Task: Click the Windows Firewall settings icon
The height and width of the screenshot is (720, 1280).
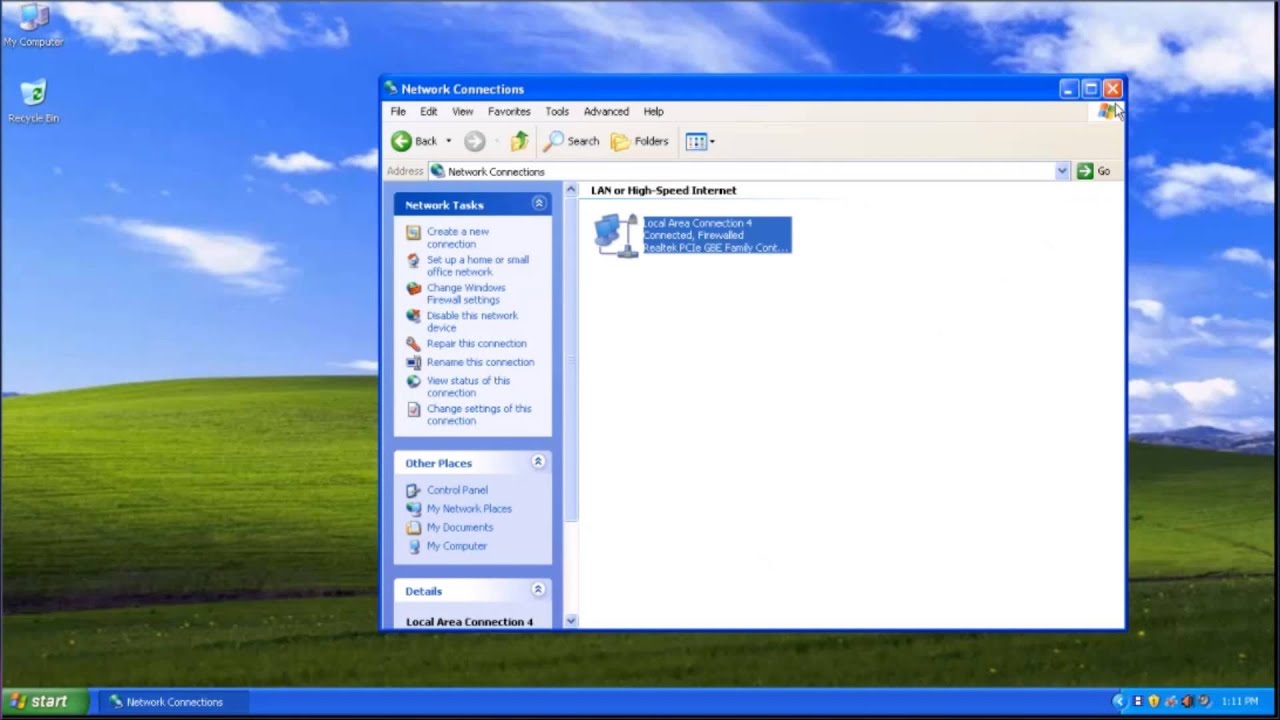Action: pyautogui.click(x=413, y=288)
